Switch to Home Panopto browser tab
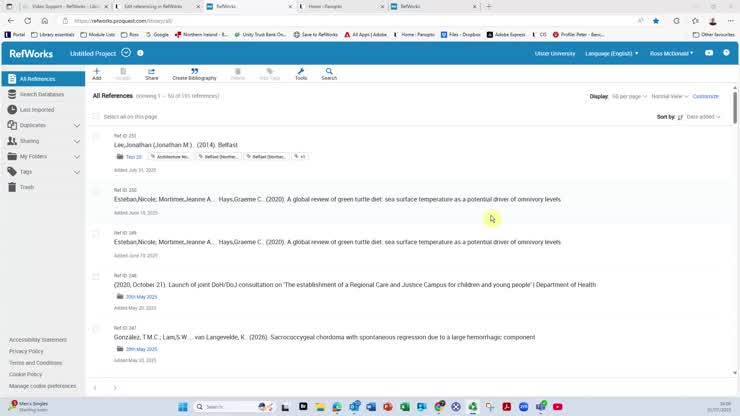The width and height of the screenshot is (740, 416). 342,7
